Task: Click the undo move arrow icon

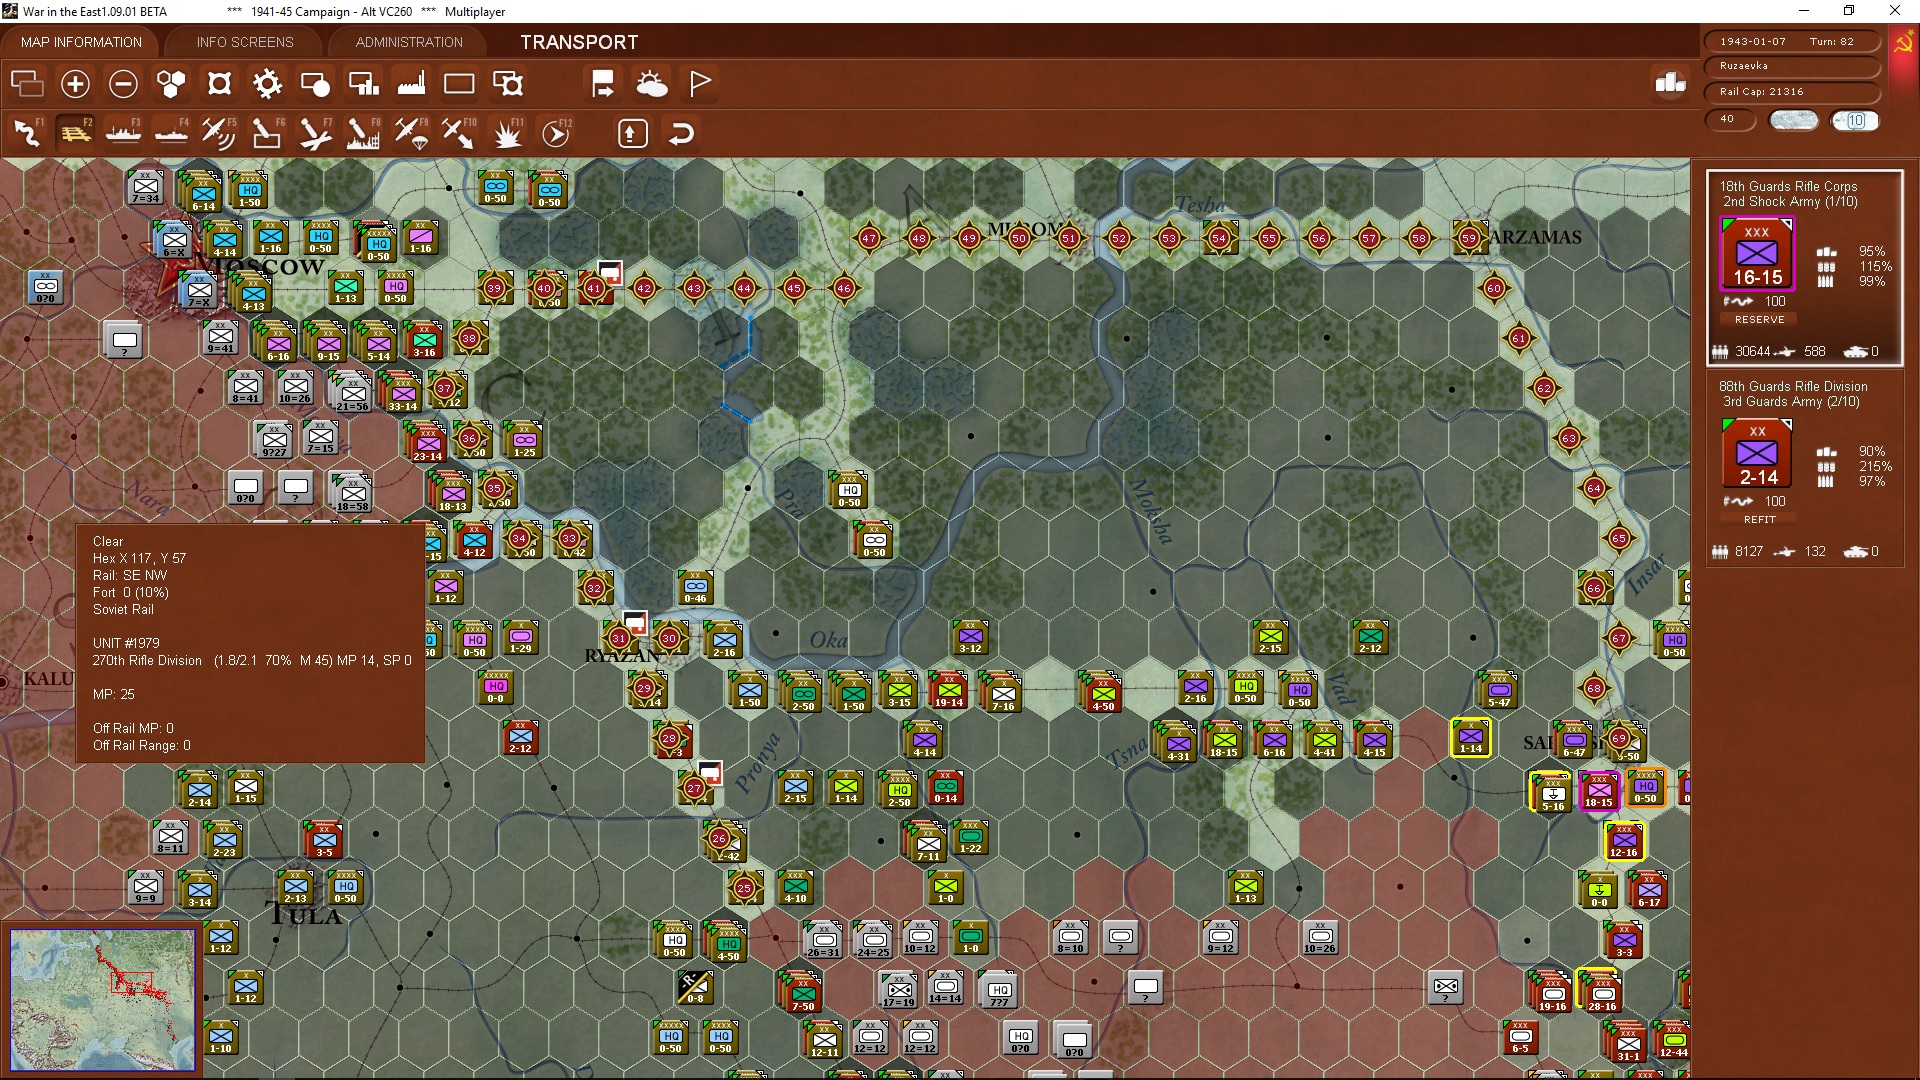Action: (681, 133)
